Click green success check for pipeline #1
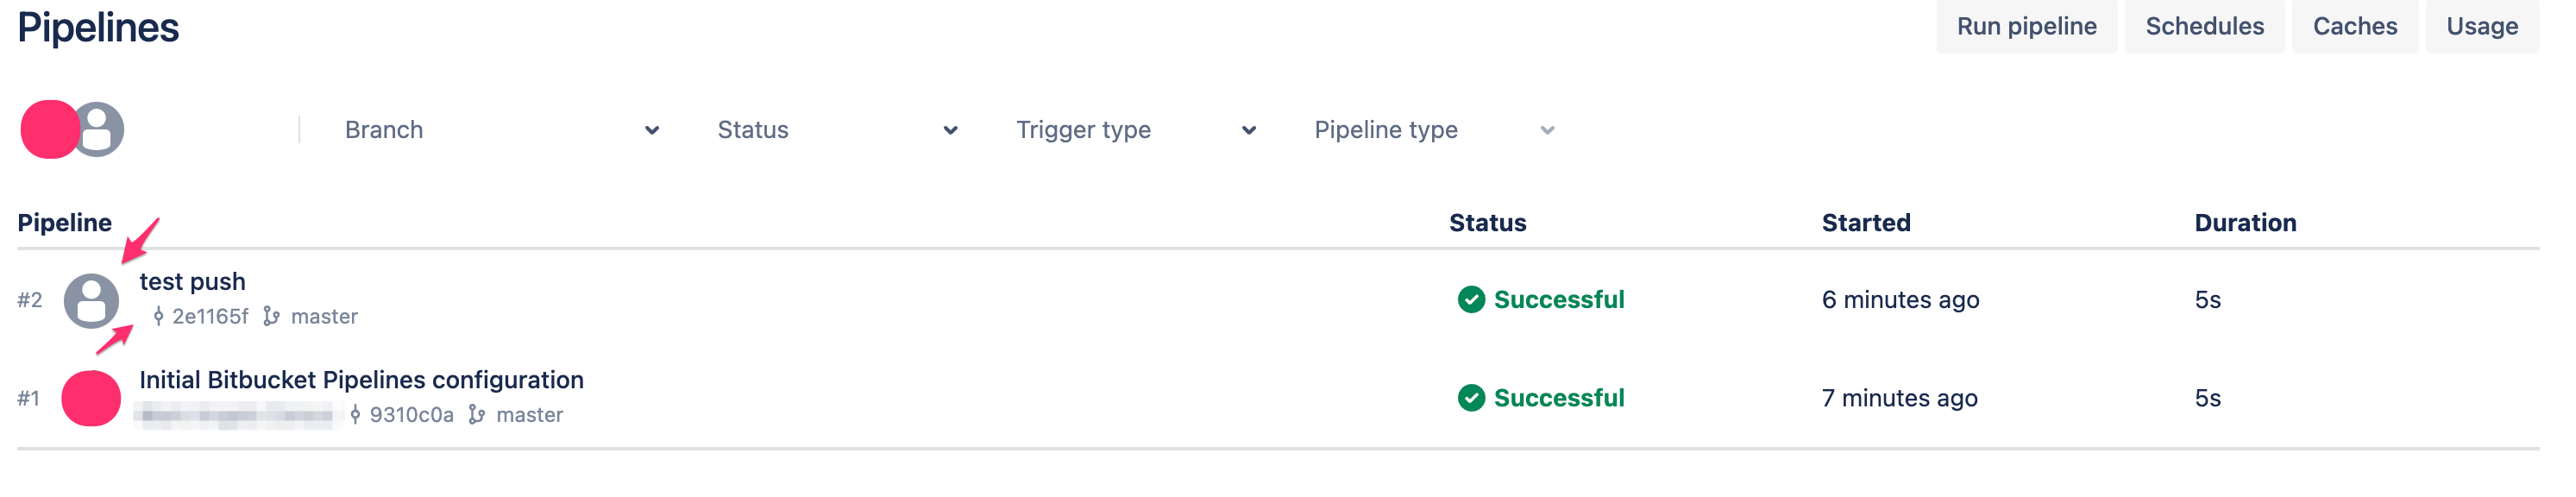This screenshot has height=497, width=2576. 1471,398
